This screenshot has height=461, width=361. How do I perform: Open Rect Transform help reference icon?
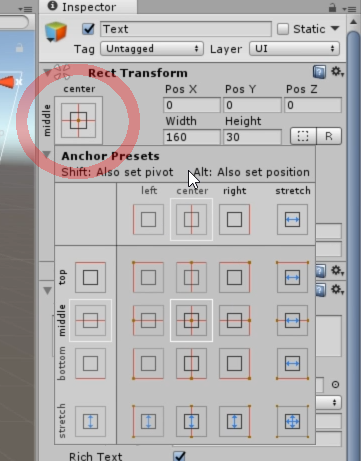319,72
